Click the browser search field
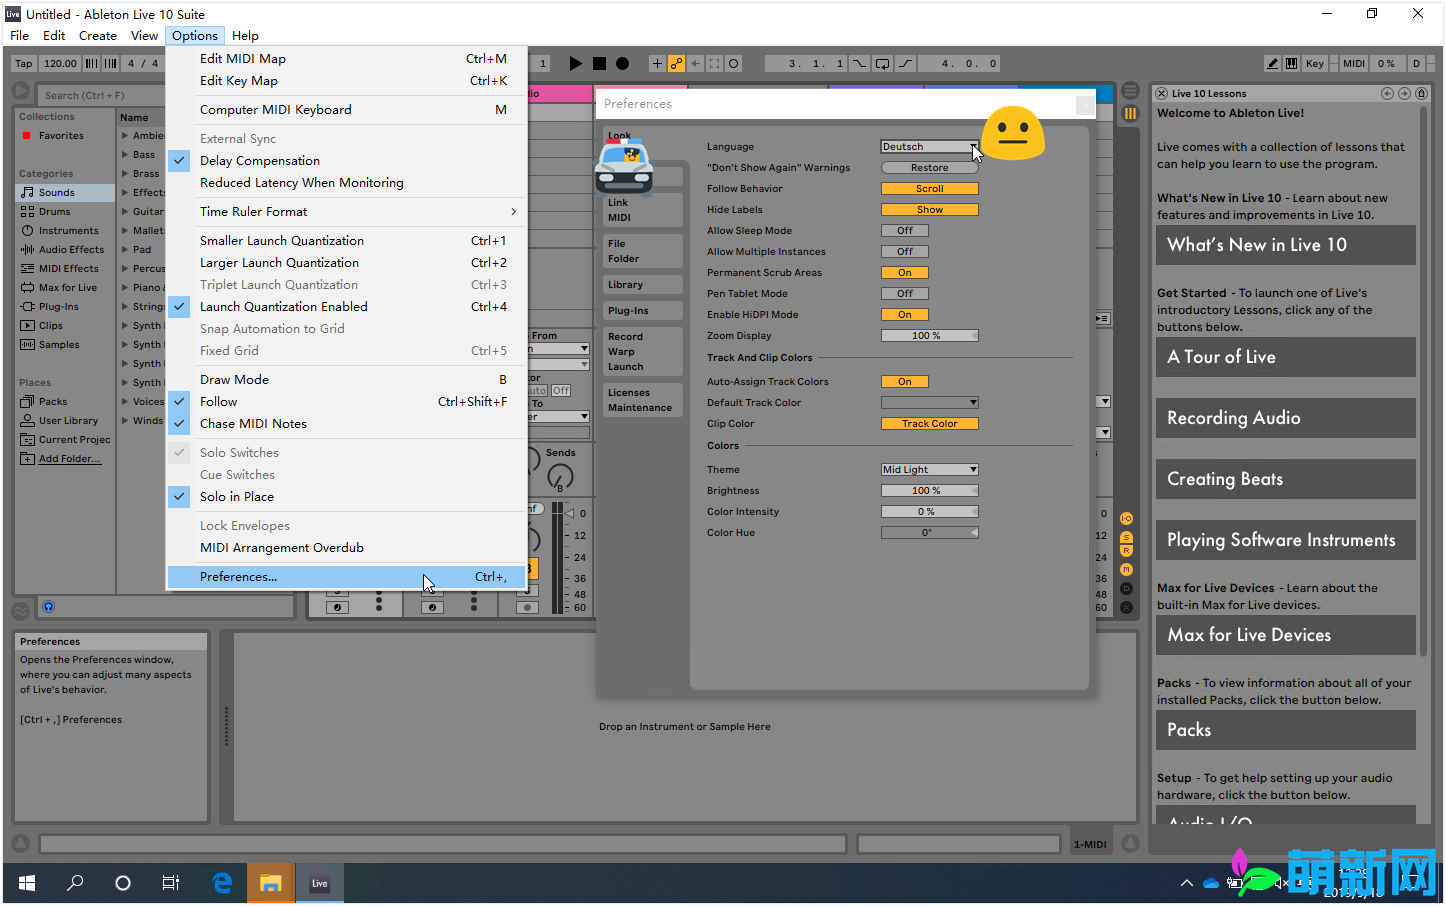Viewport: 1446px width, 906px height. (100, 95)
